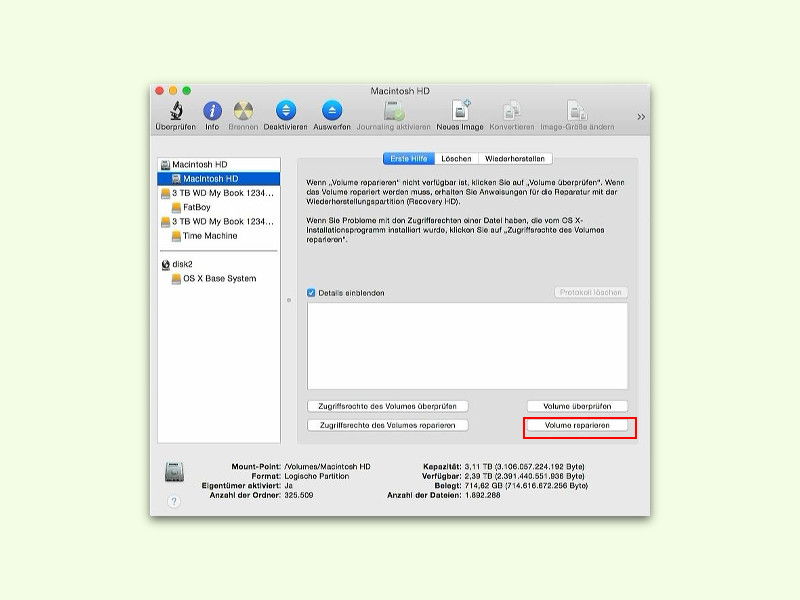Click the Deaktivieren toolbar icon

286,111
